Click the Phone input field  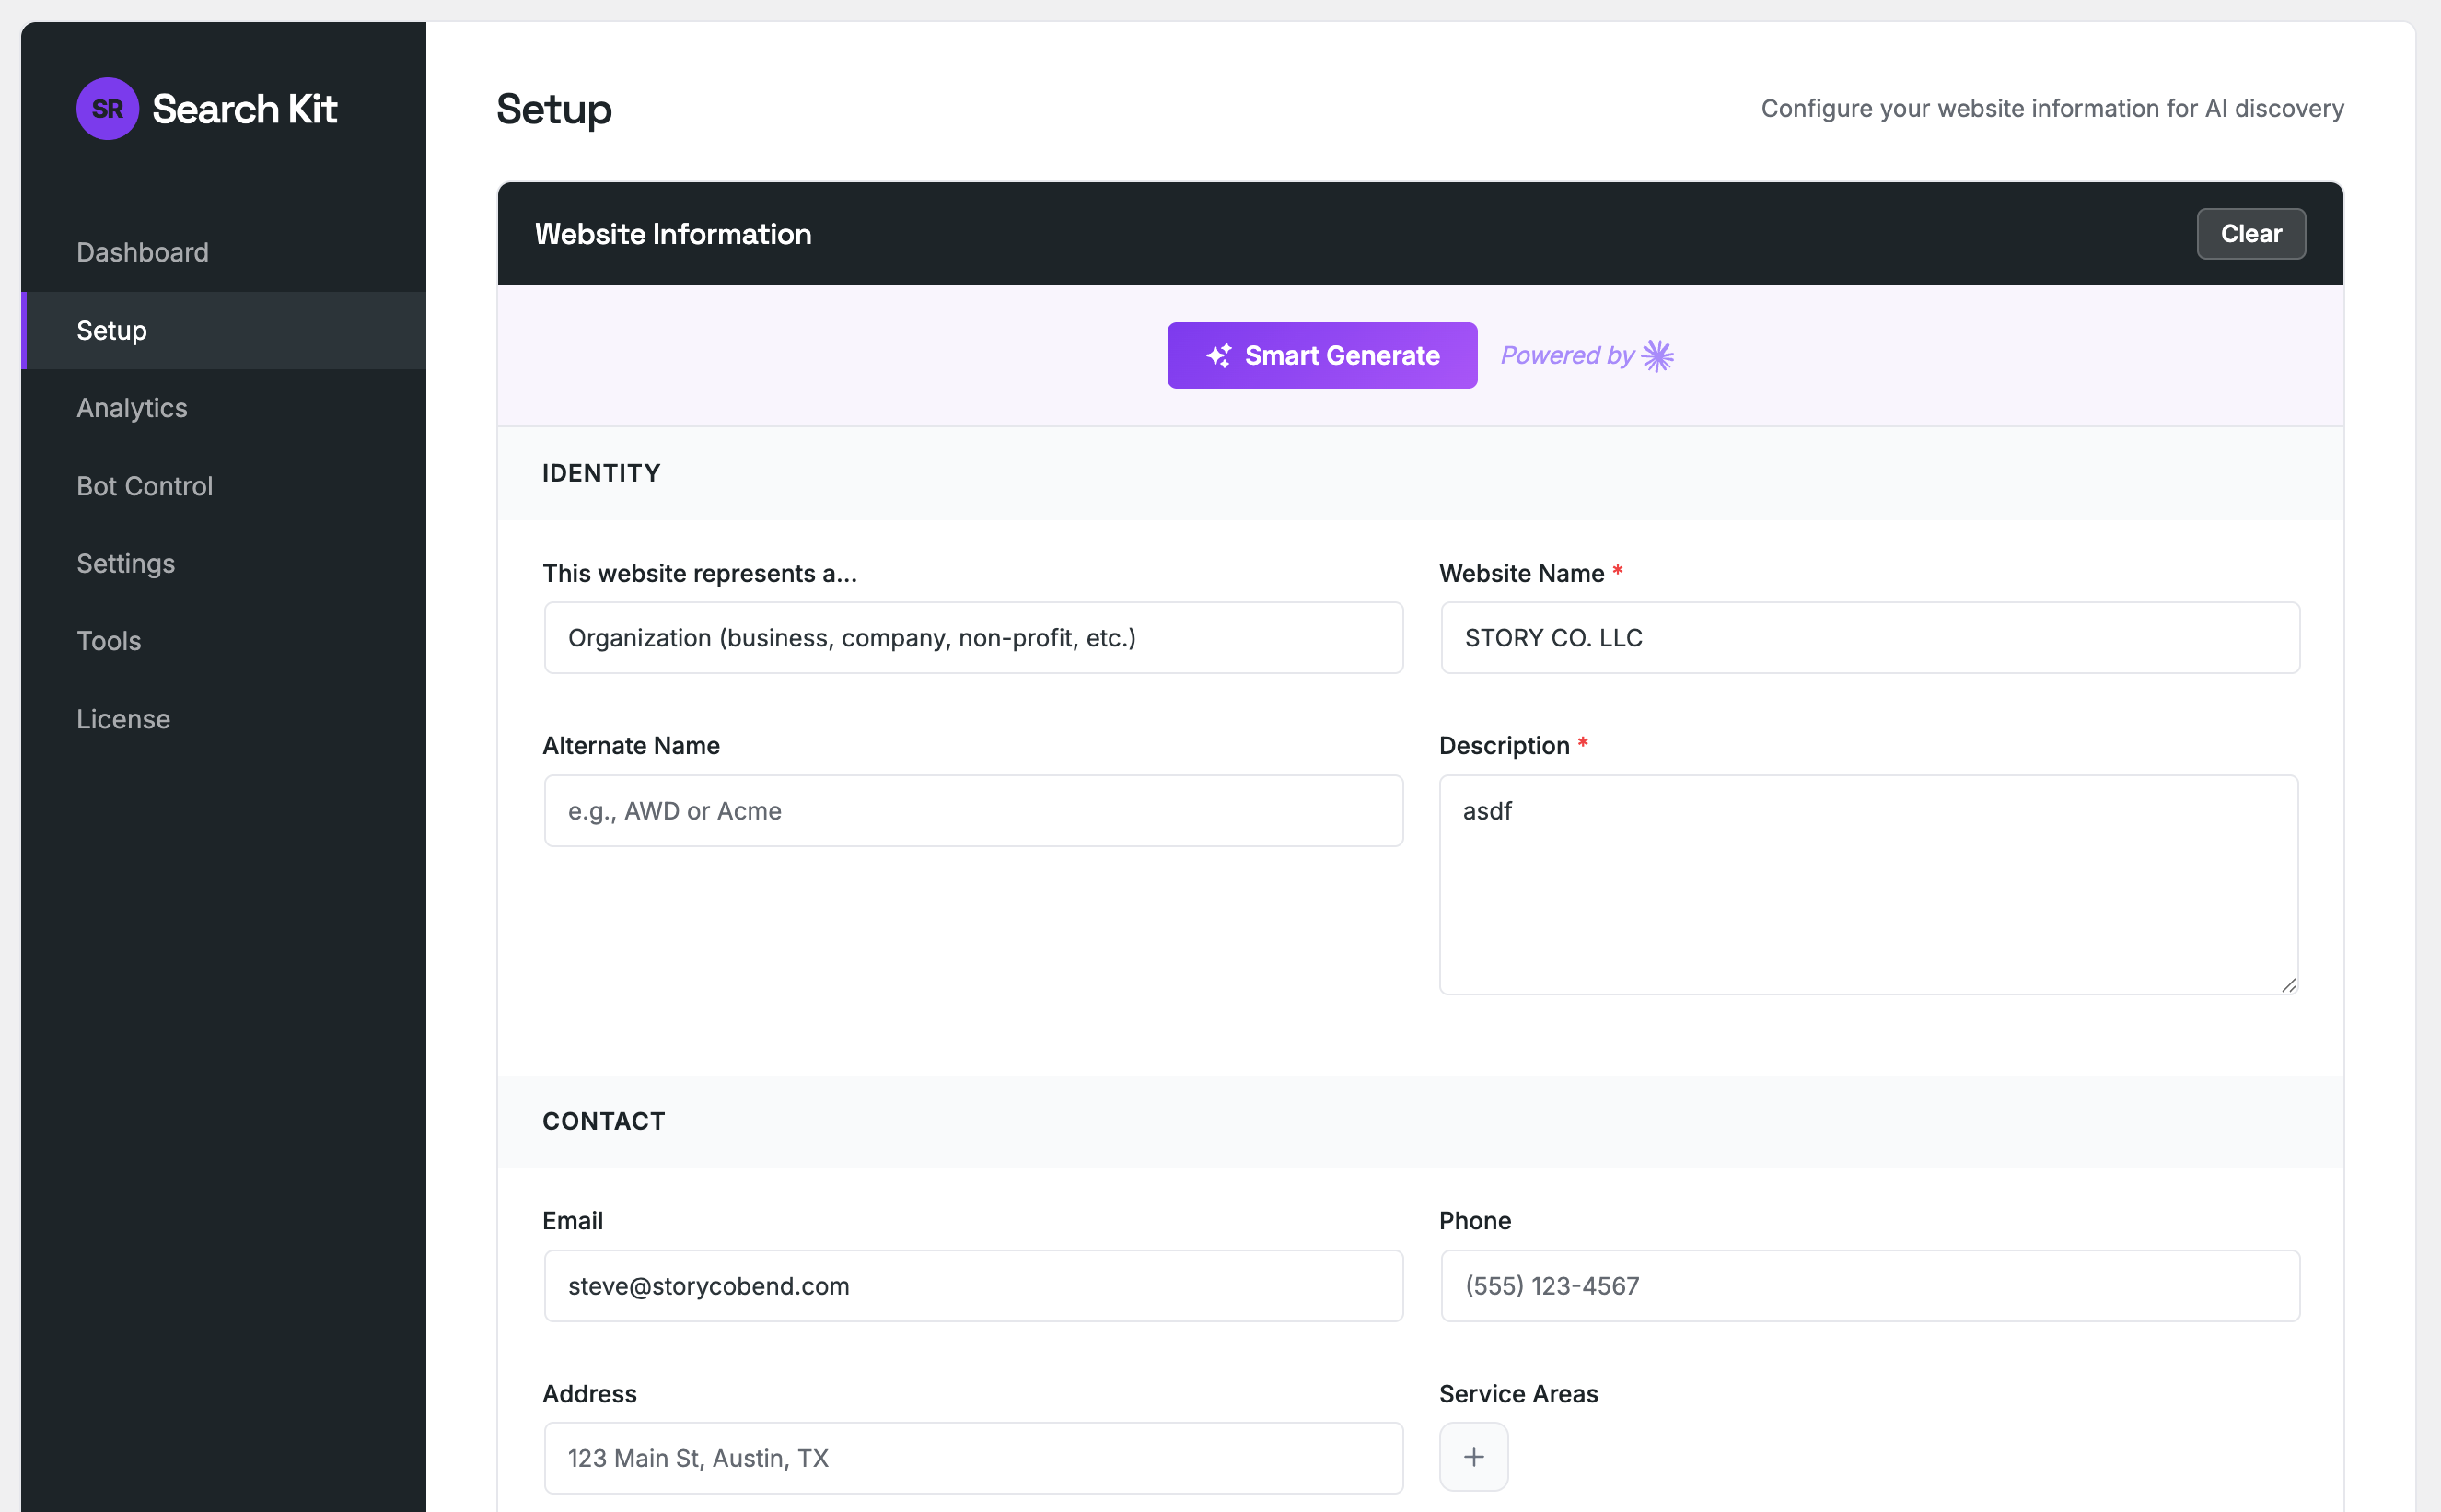[1868, 1286]
